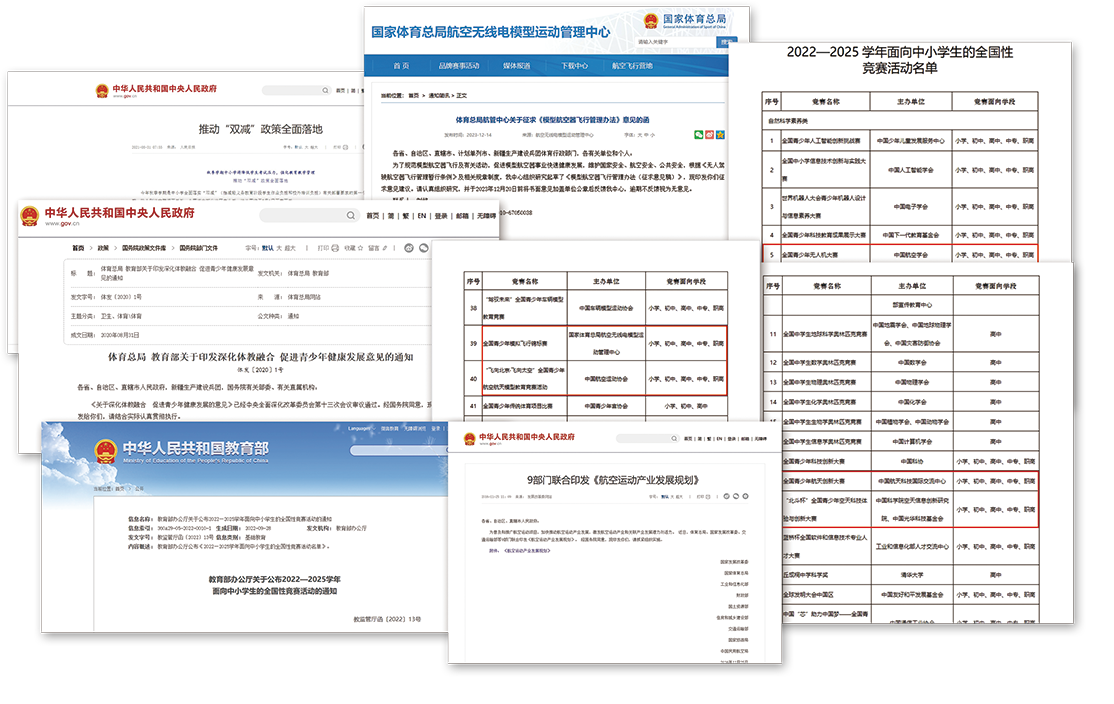1114x704 pixels.
Task: Open the 下载中心 navigation tab
Action: pyautogui.click(x=574, y=65)
